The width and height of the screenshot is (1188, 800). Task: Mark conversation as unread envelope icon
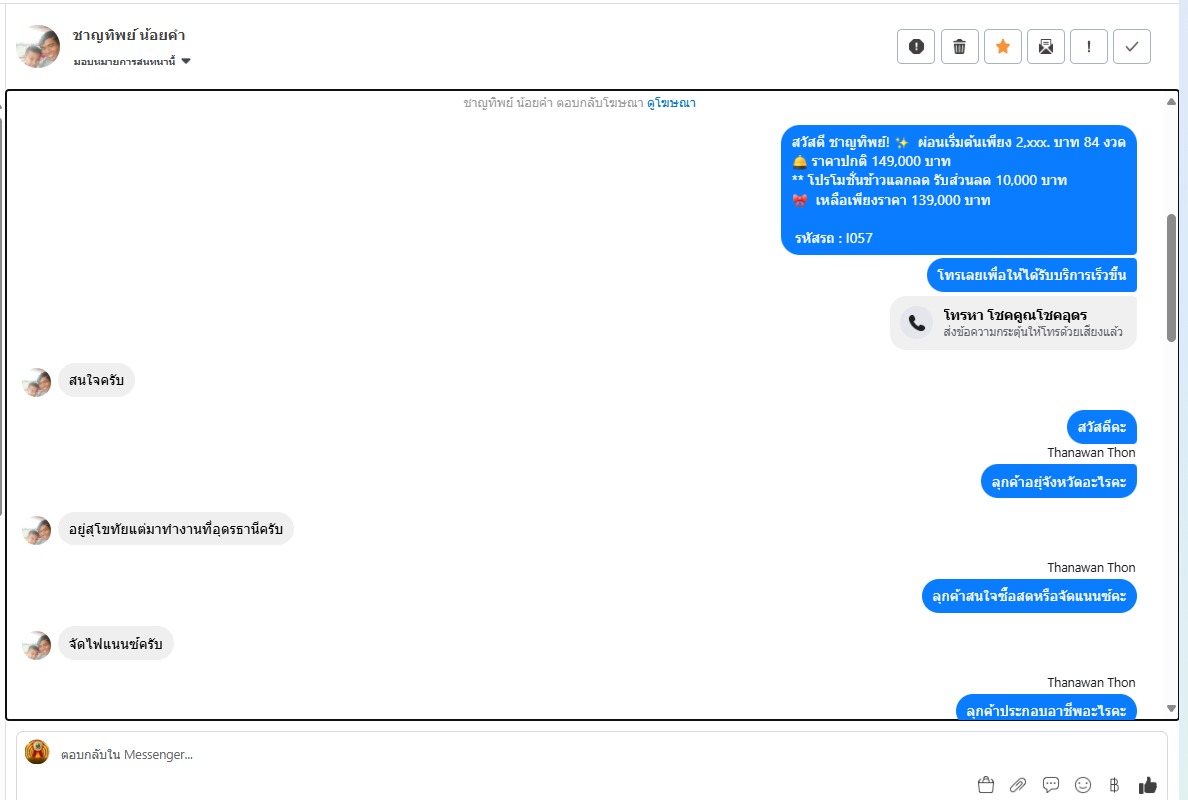[x=1046, y=47]
